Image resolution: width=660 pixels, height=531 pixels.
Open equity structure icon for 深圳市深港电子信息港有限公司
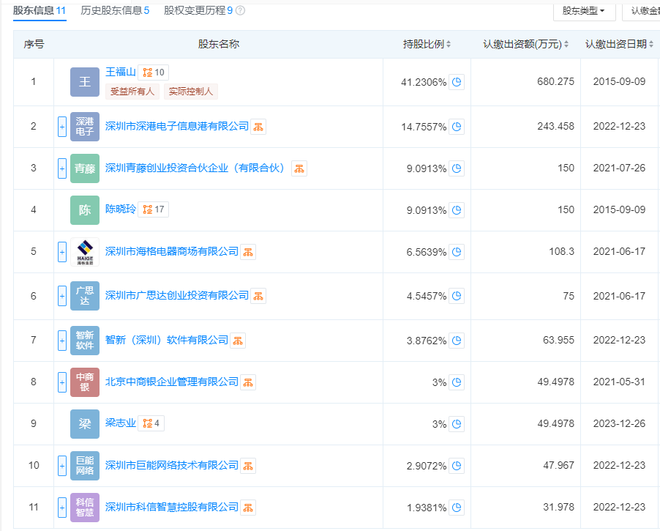pos(258,127)
